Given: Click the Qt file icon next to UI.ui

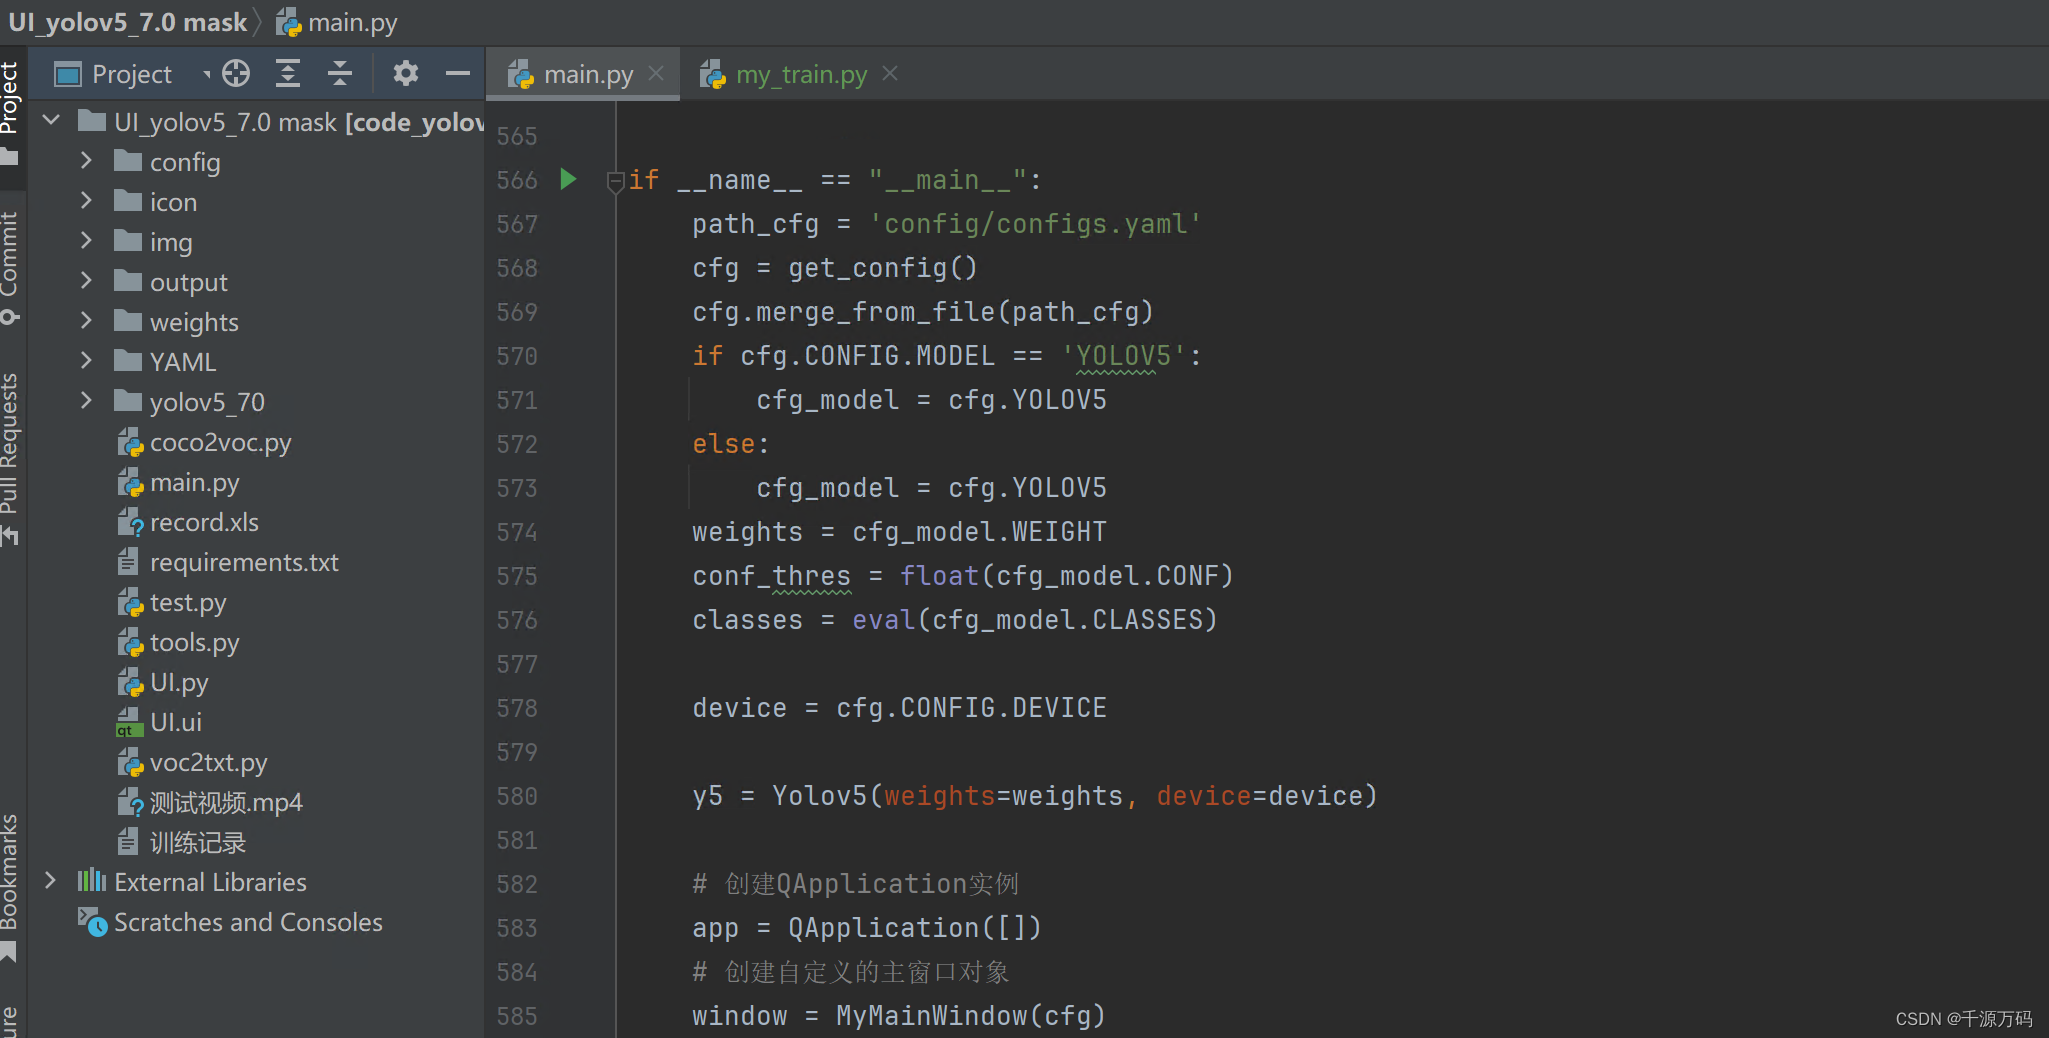Looking at the screenshot, I should pyautogui.click(x=128, y=722).
